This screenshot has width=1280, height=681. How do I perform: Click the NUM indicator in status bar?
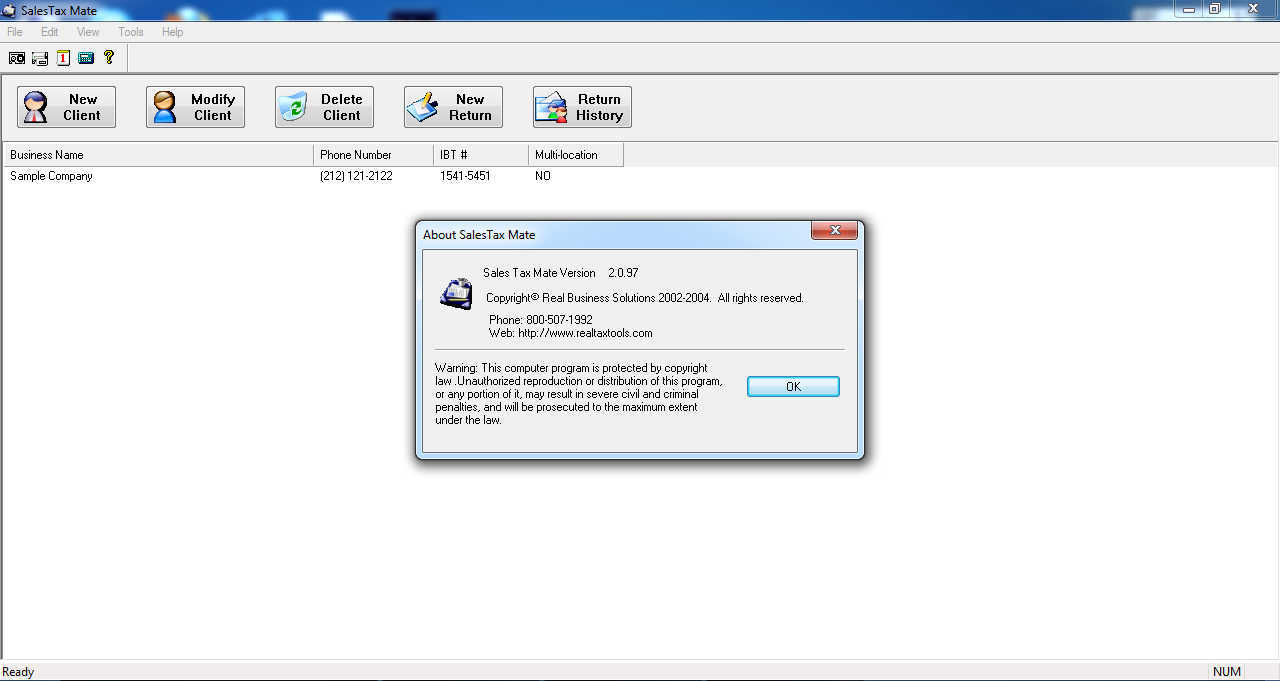click(1226, 671)
